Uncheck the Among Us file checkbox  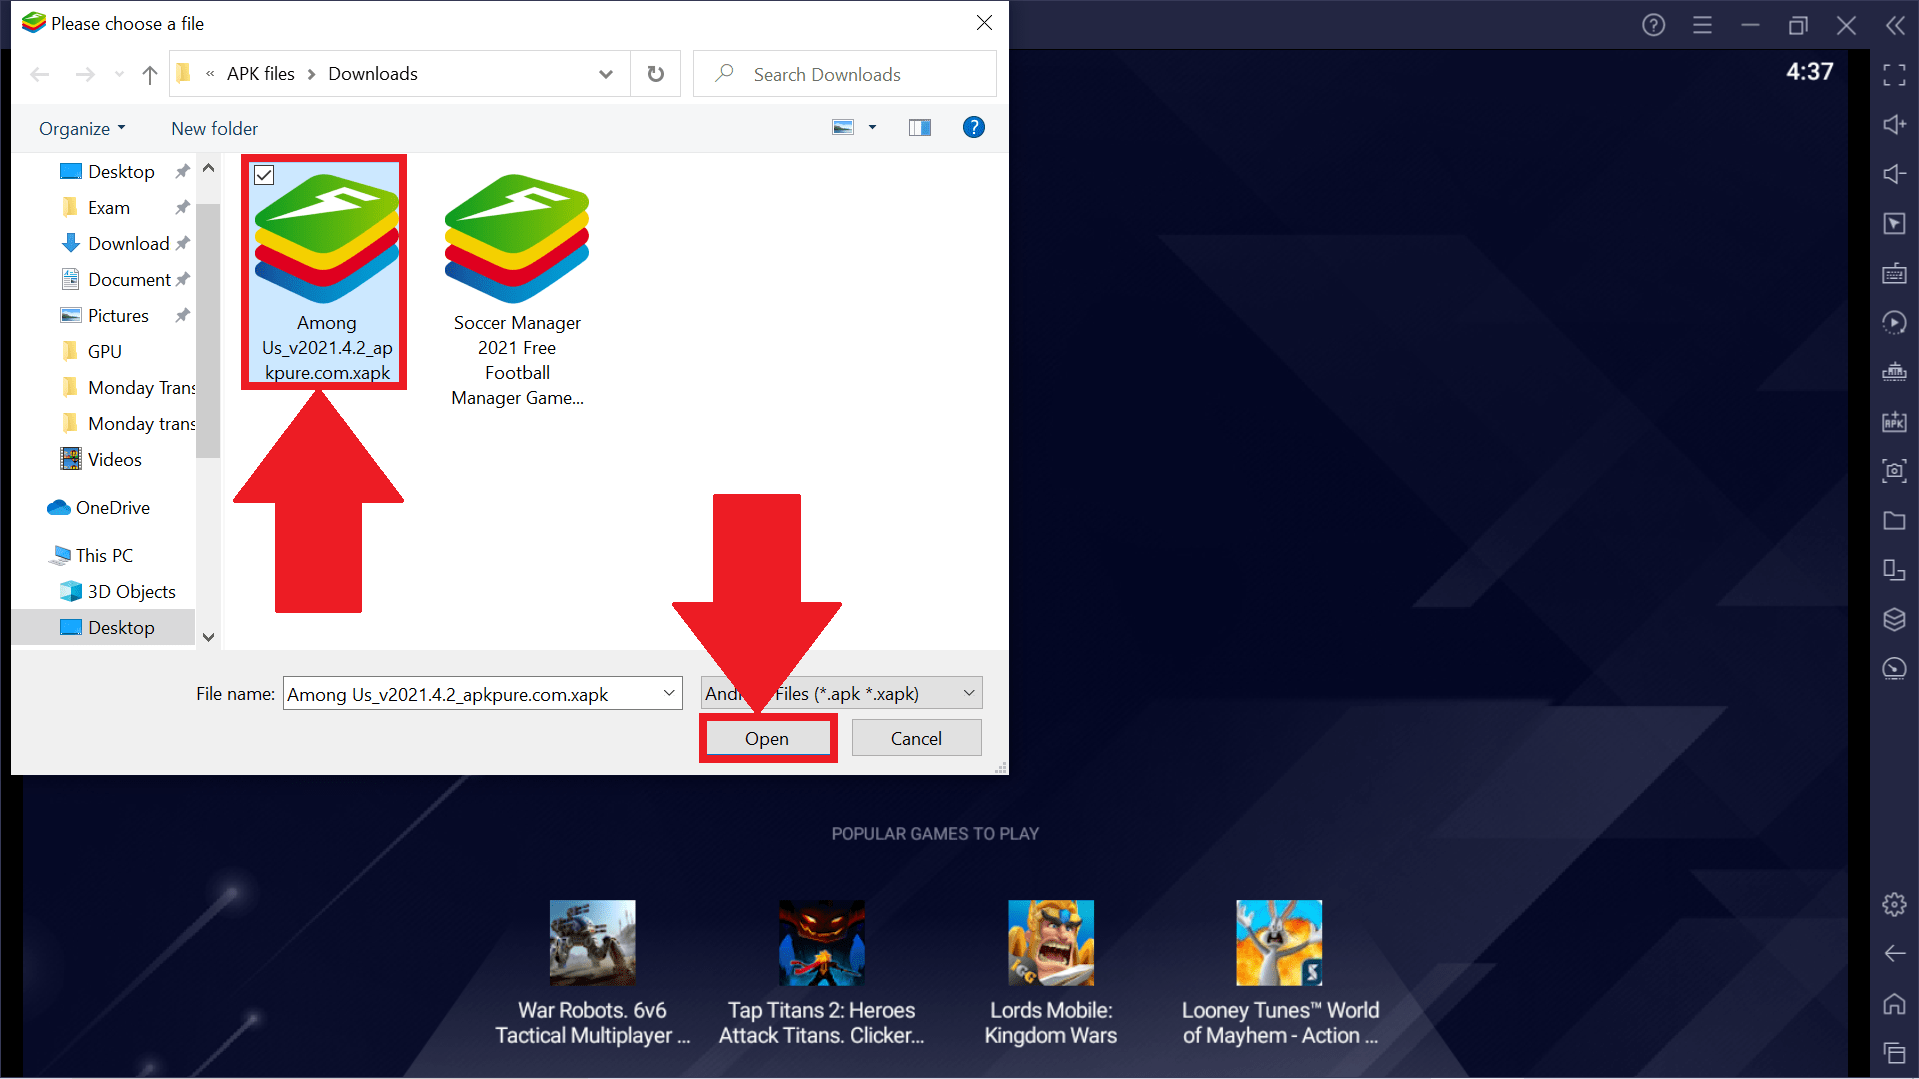point(264,175)
